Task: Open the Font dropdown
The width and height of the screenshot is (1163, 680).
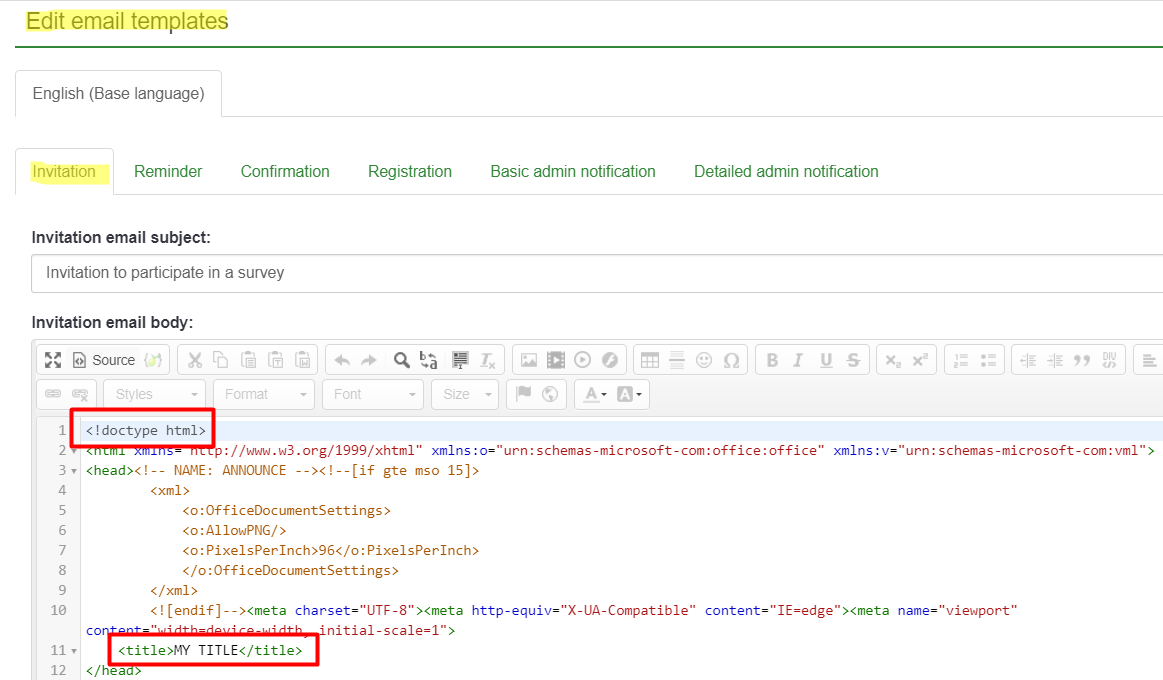Action: (x=373, y=394)
